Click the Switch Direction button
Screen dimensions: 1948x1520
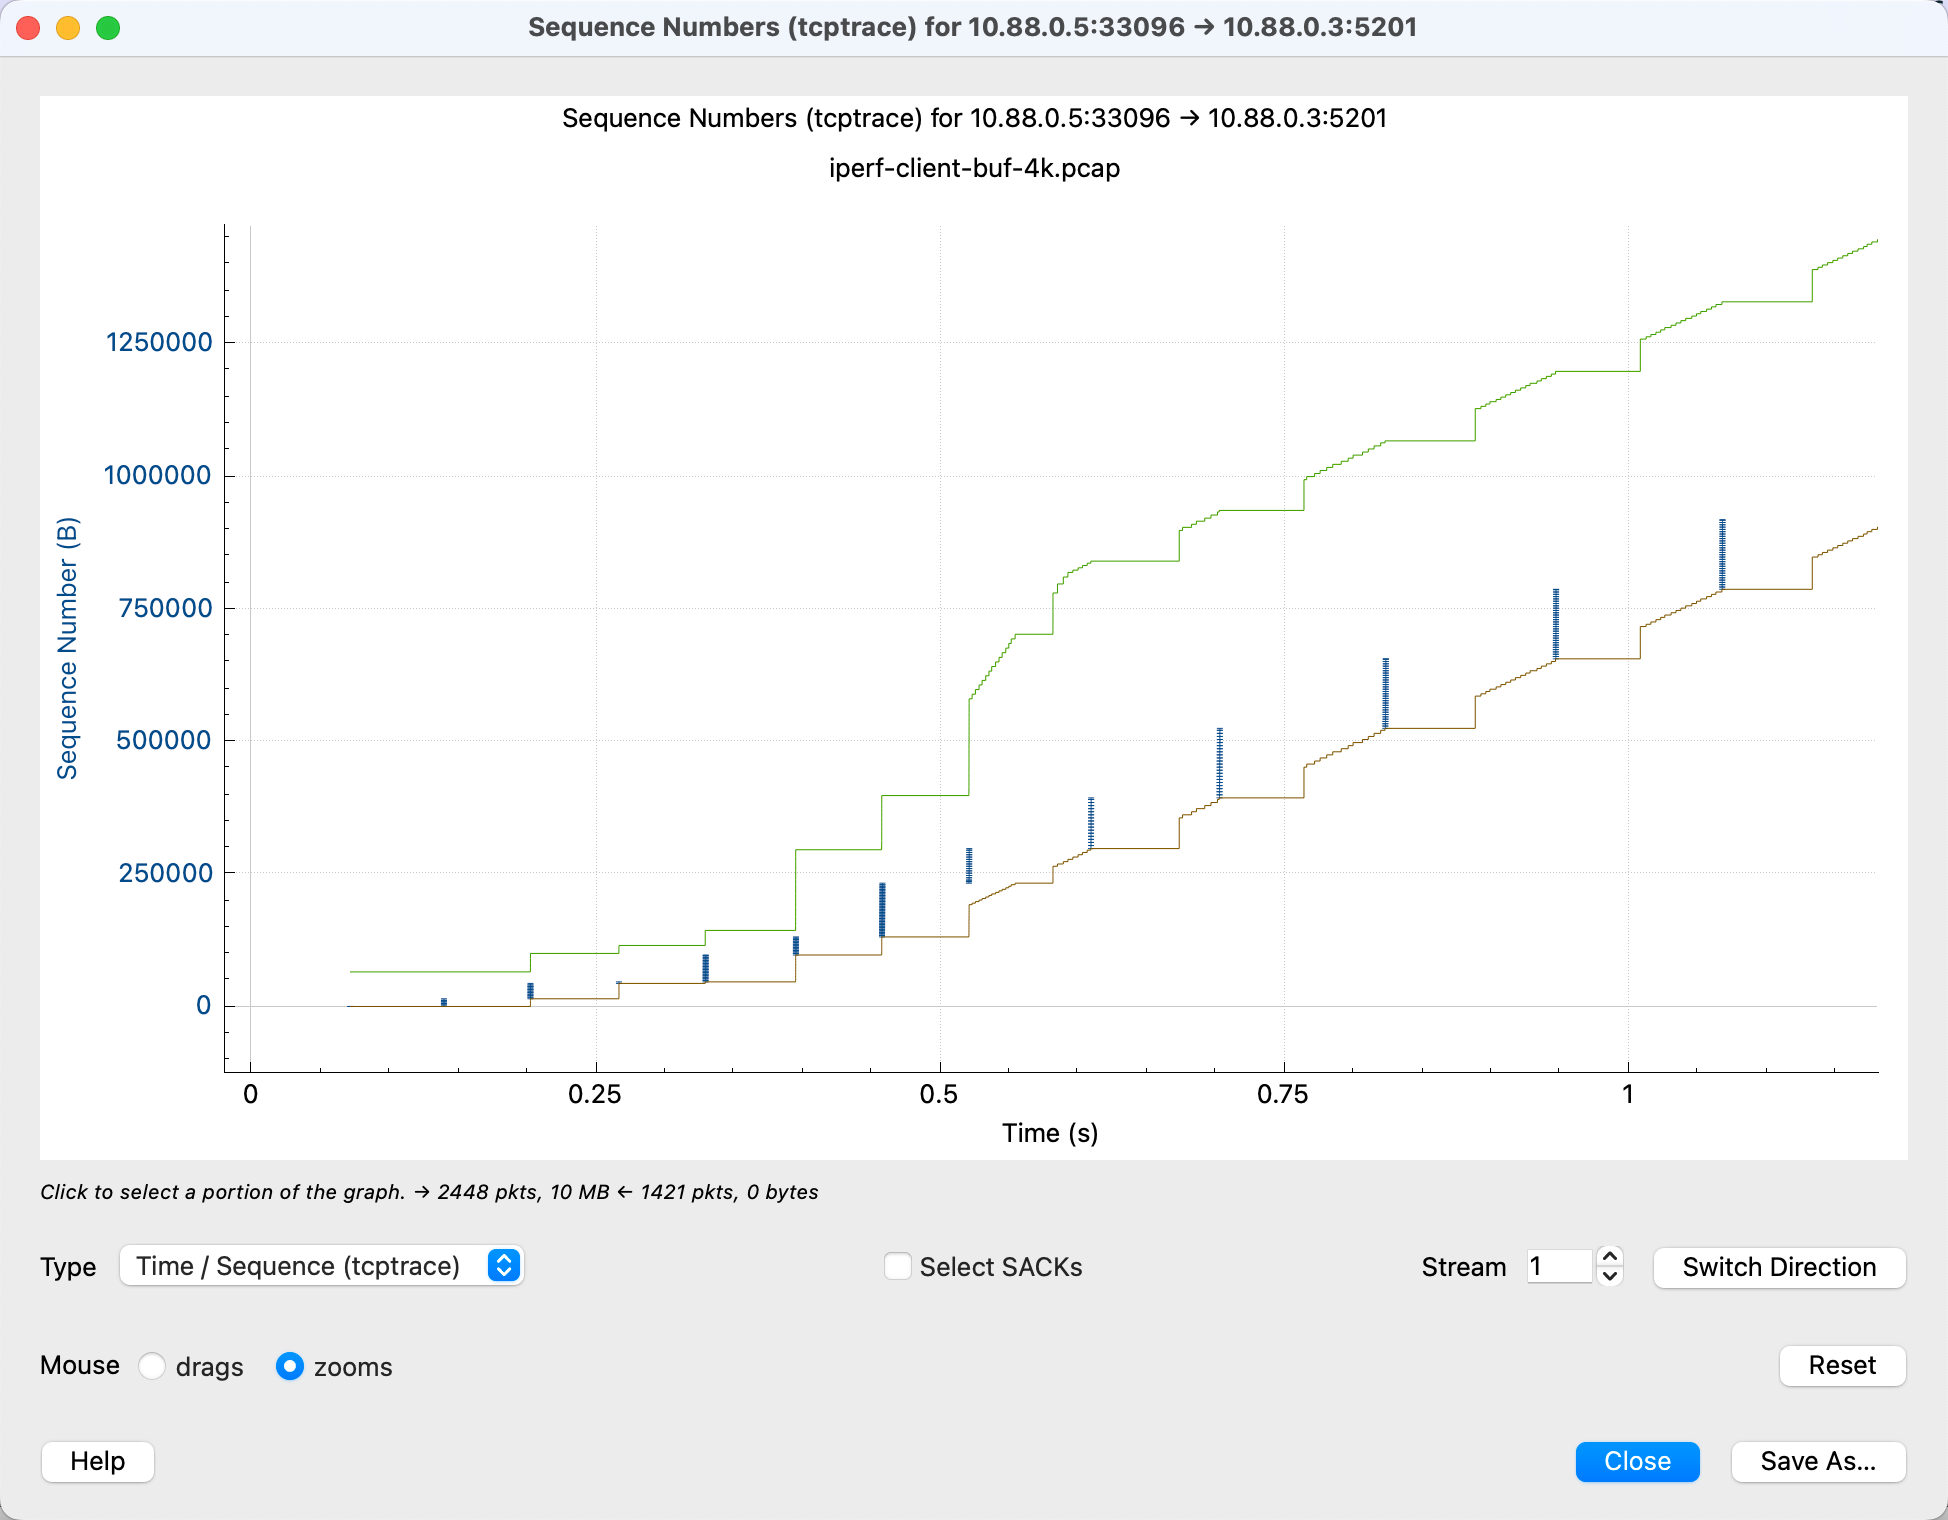(x=1778, y=1267)
